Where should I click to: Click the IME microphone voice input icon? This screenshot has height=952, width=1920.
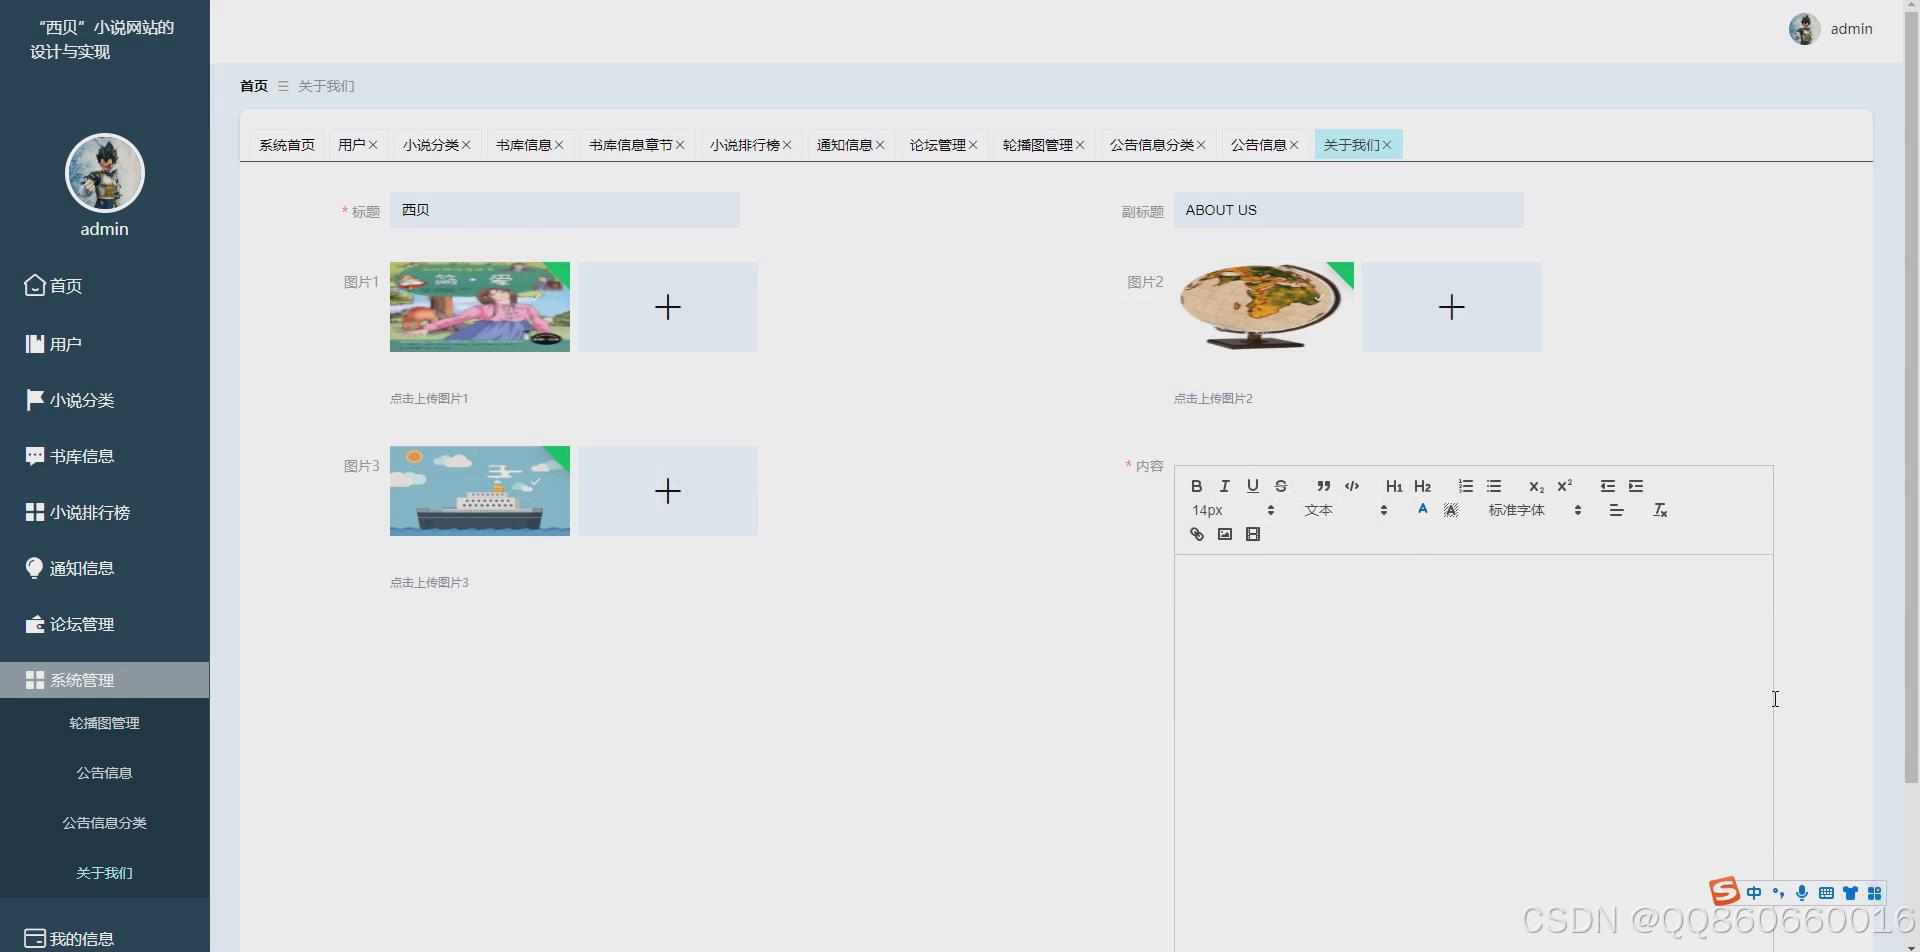coord(1802,893)
